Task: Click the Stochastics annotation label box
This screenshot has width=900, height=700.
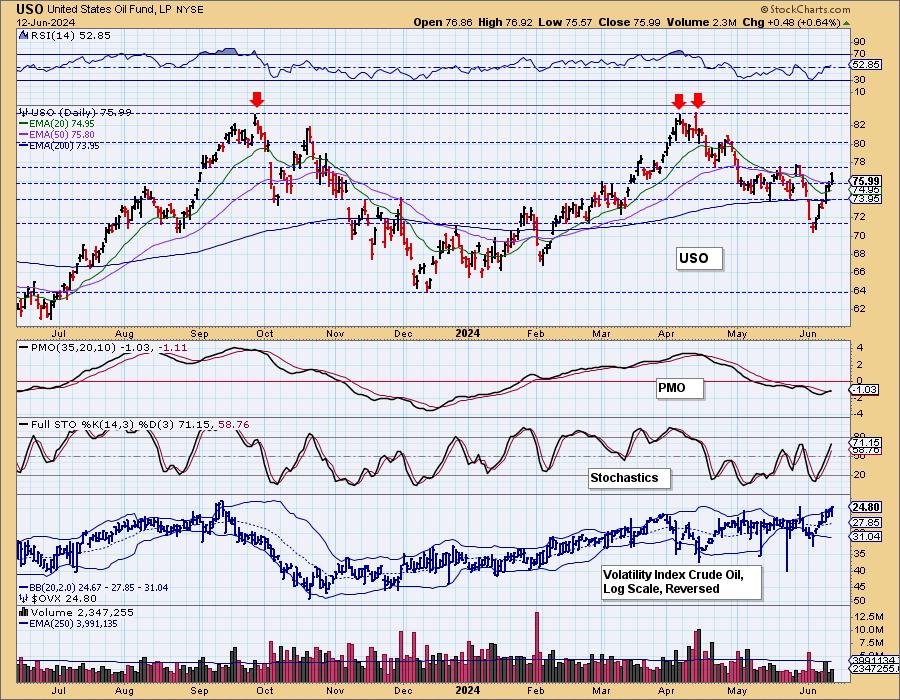Action: 629,477
